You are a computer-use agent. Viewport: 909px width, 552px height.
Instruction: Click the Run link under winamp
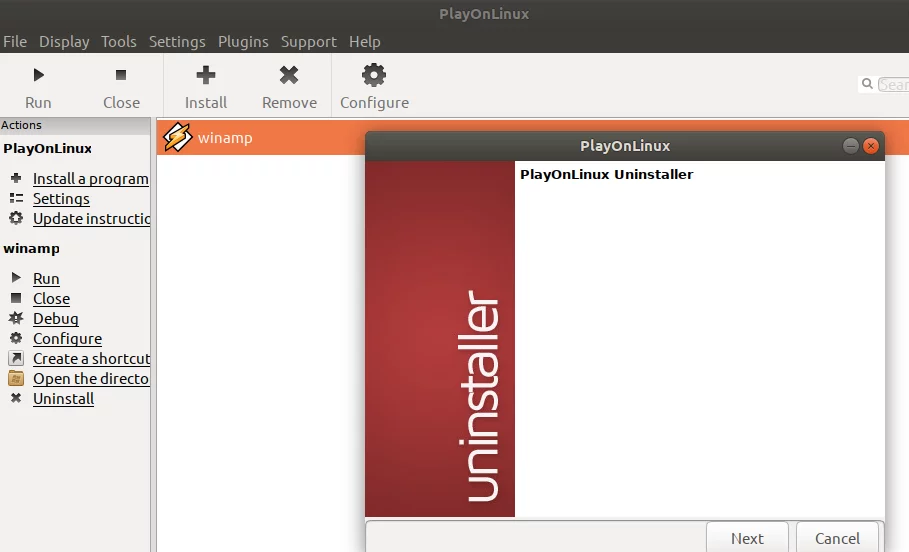(46, 278)
